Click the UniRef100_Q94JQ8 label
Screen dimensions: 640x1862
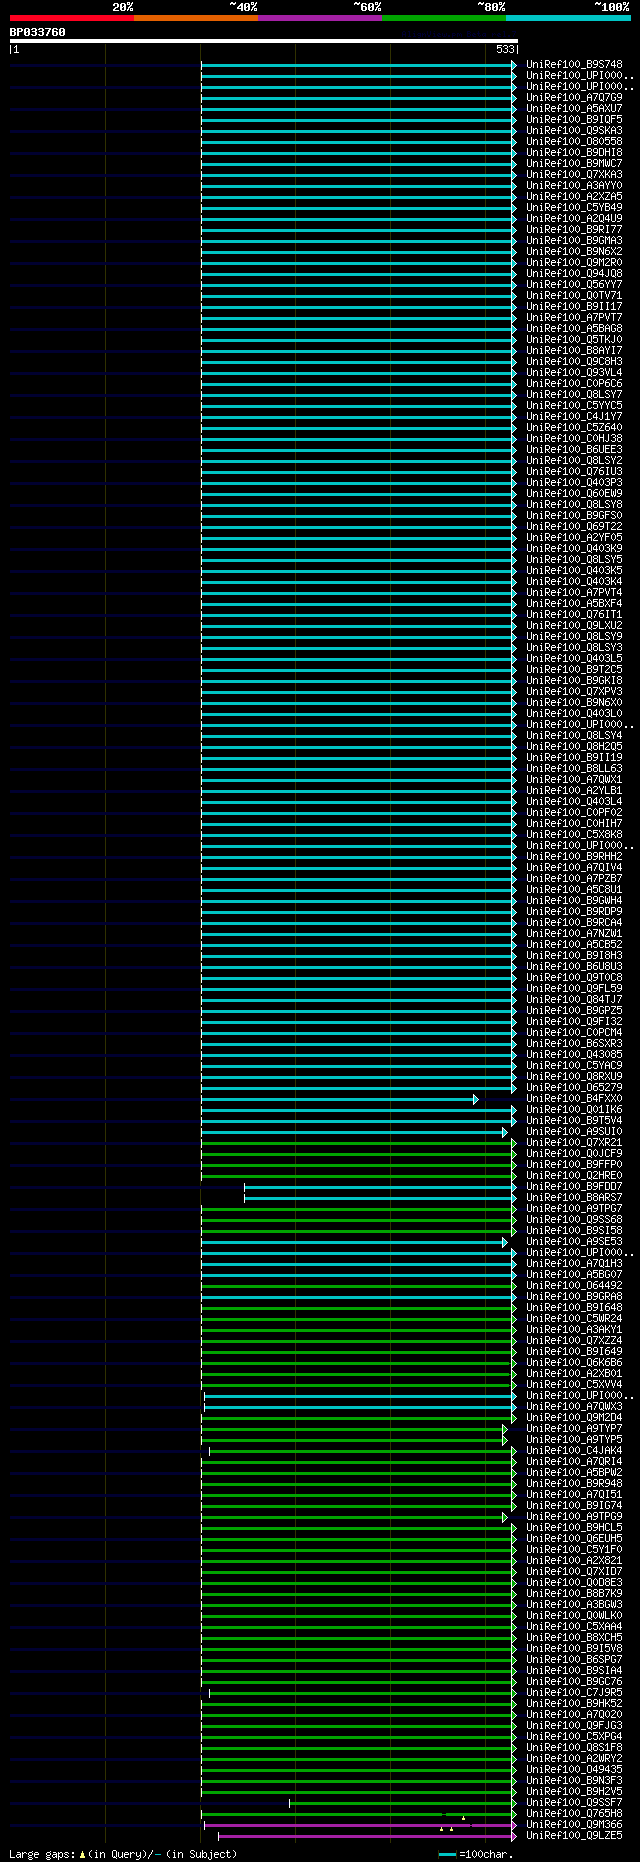(x=574, y=274)
